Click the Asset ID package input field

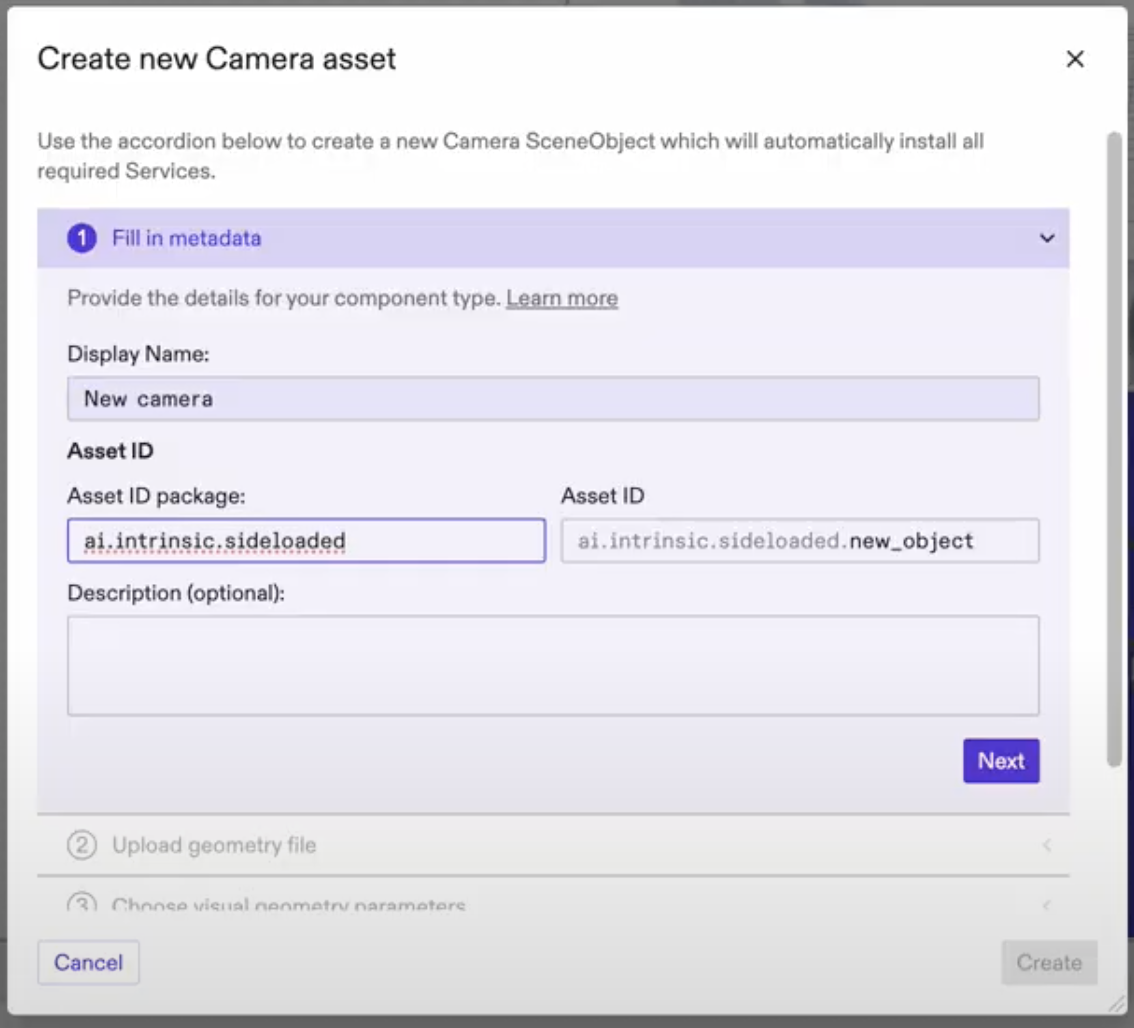pyautogui.click(x=306, y=540)
